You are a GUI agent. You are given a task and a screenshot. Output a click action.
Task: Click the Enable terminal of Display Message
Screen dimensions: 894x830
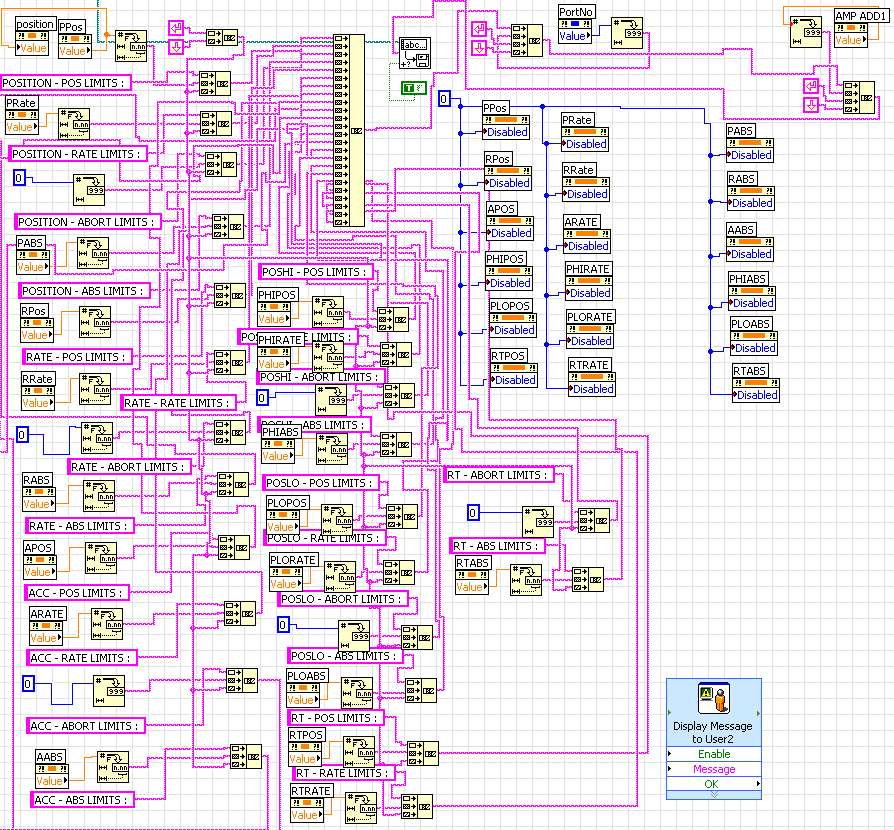(714, 754)
